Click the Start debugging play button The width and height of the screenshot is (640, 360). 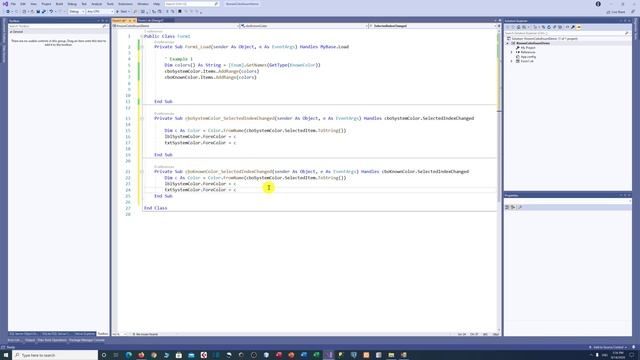pyautogui.click(x=118, y=11)
